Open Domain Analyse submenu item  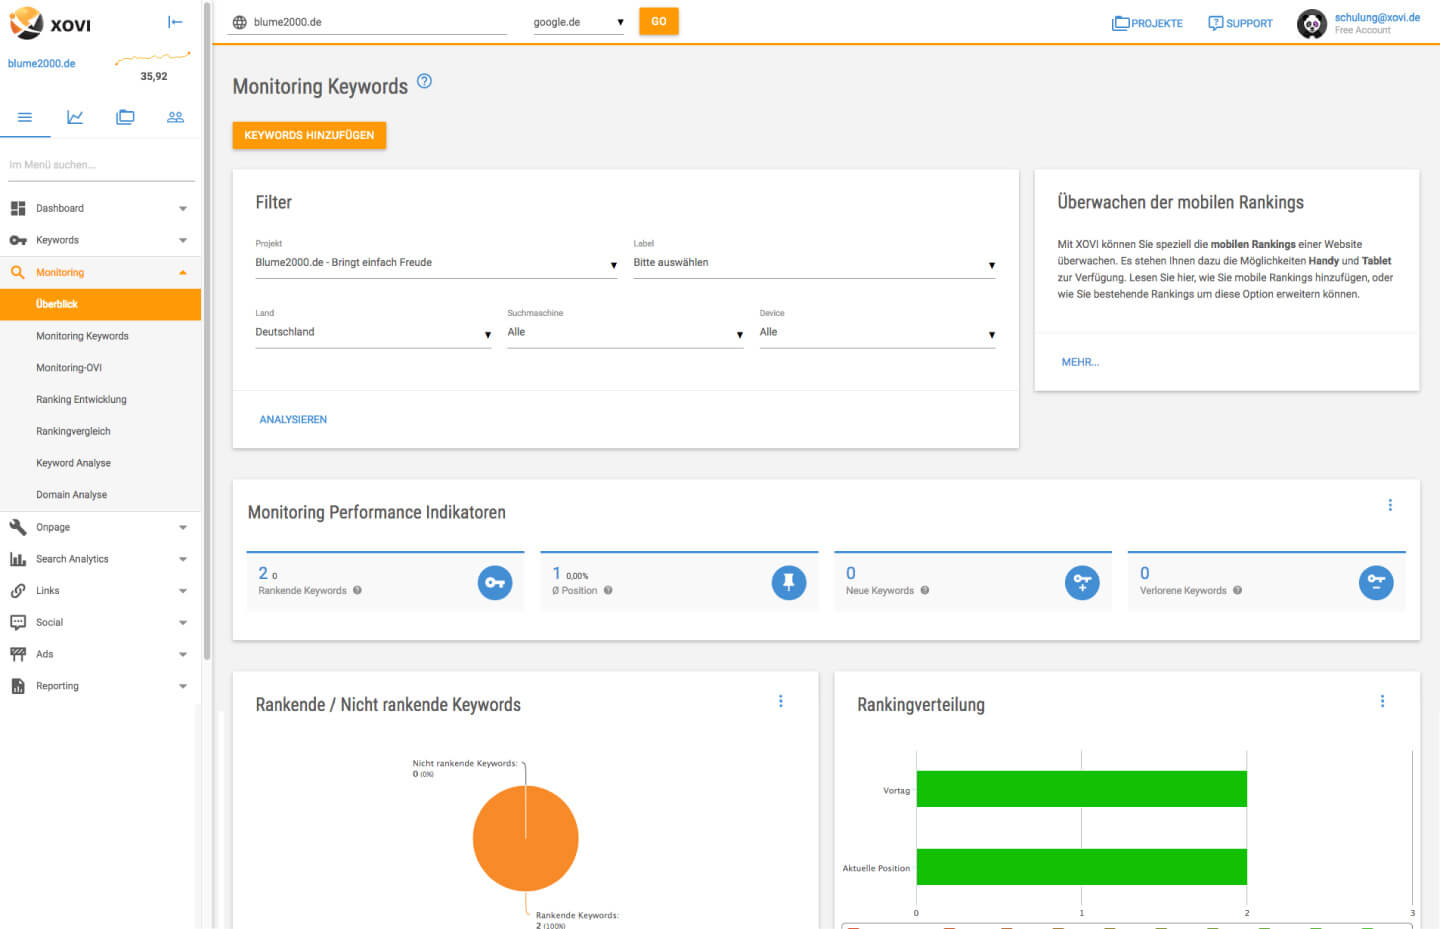click(x=71, y=495)
